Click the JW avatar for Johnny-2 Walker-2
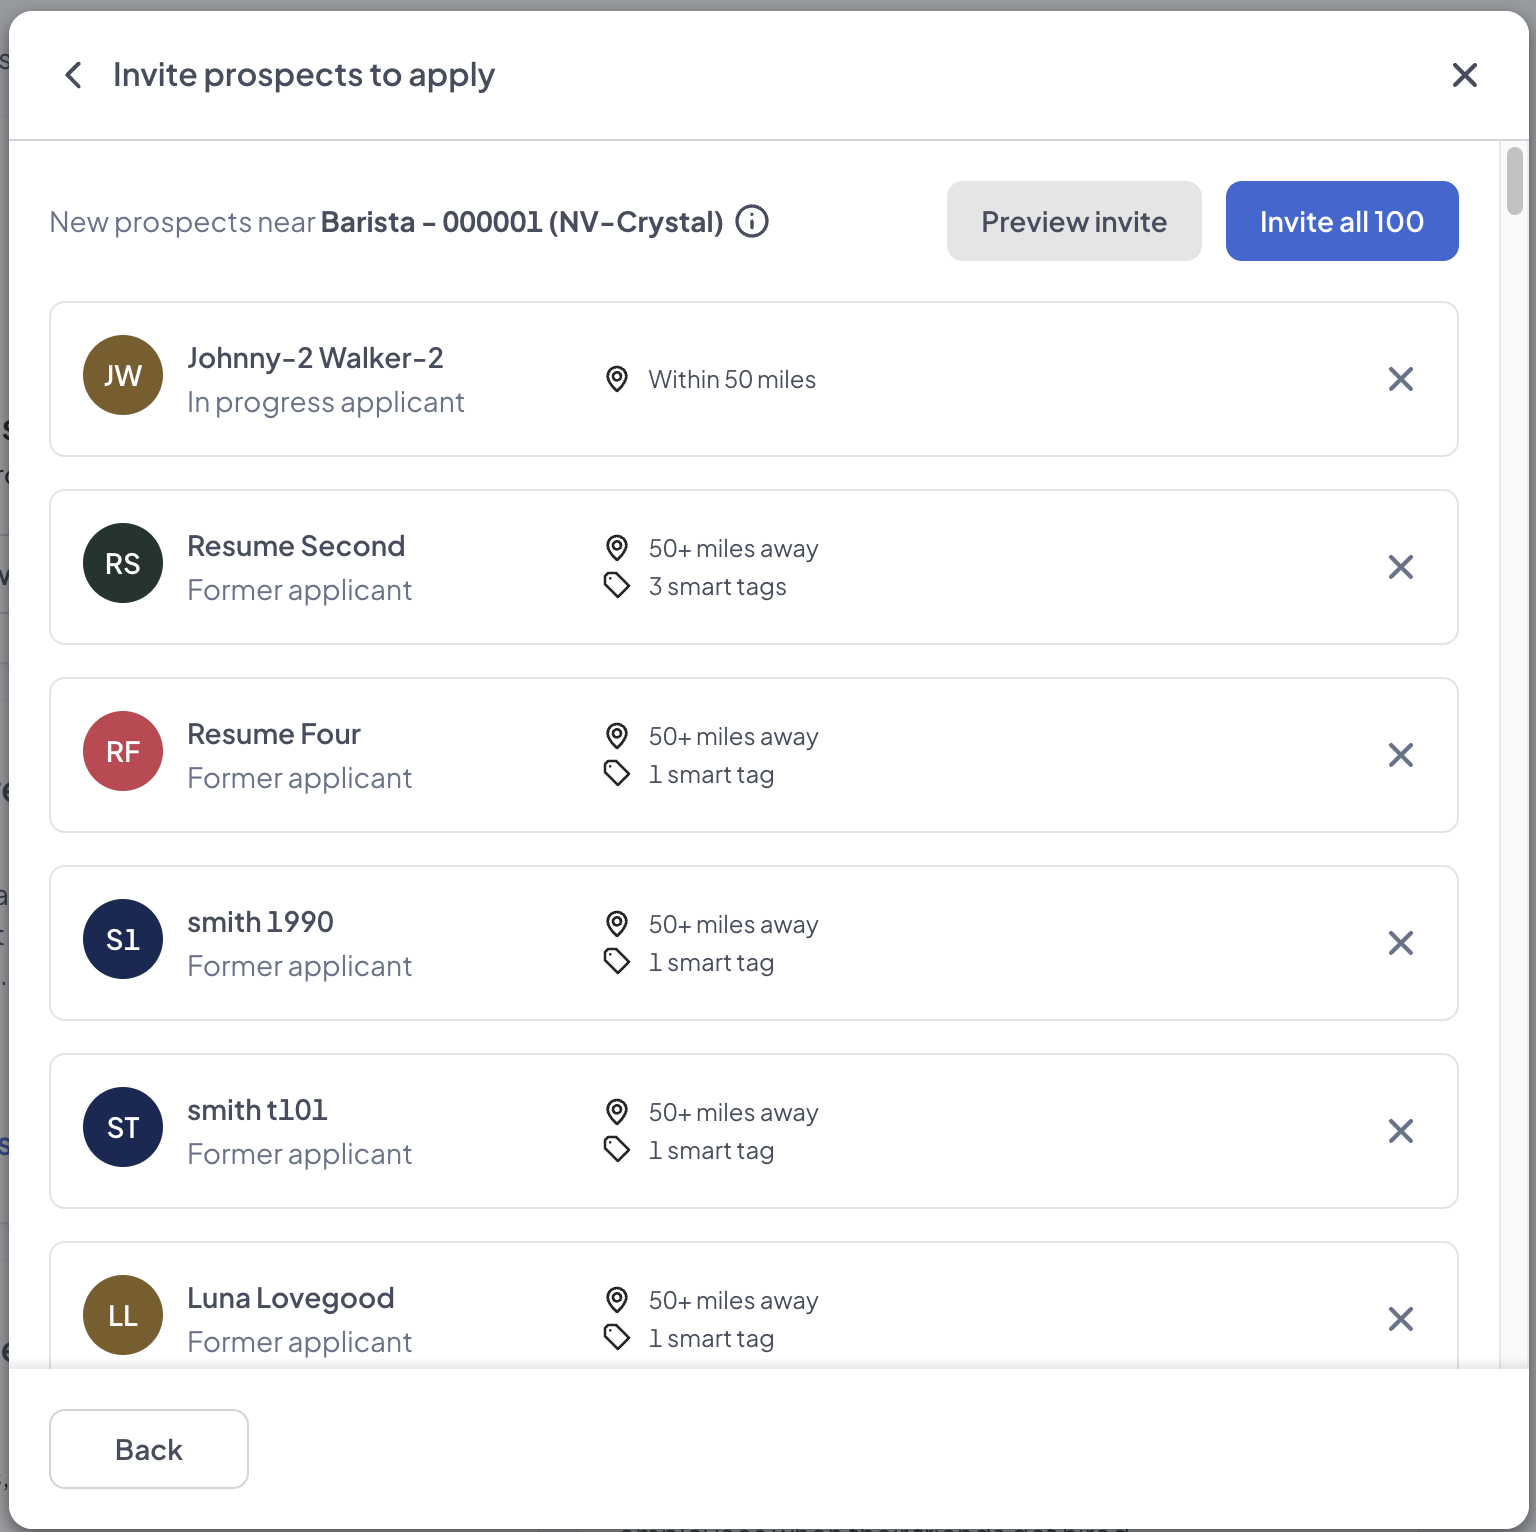Viewport: 1536px width, 1532px height. click(123, 375)
